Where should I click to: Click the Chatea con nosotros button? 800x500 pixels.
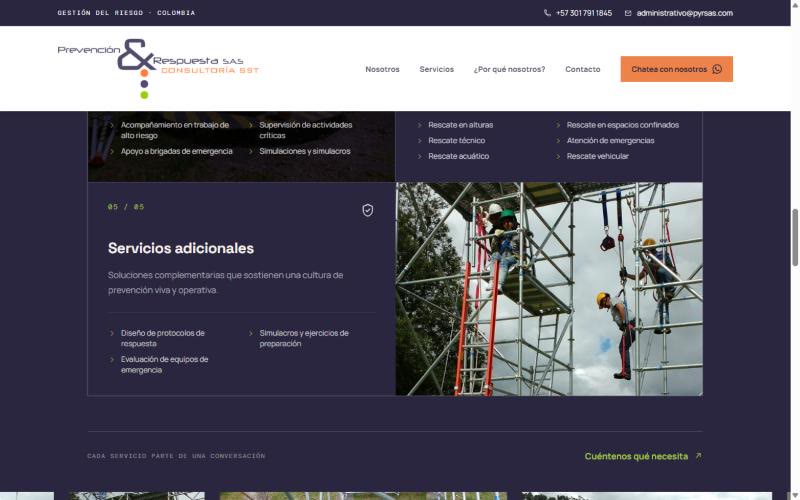tap(677, 69)
